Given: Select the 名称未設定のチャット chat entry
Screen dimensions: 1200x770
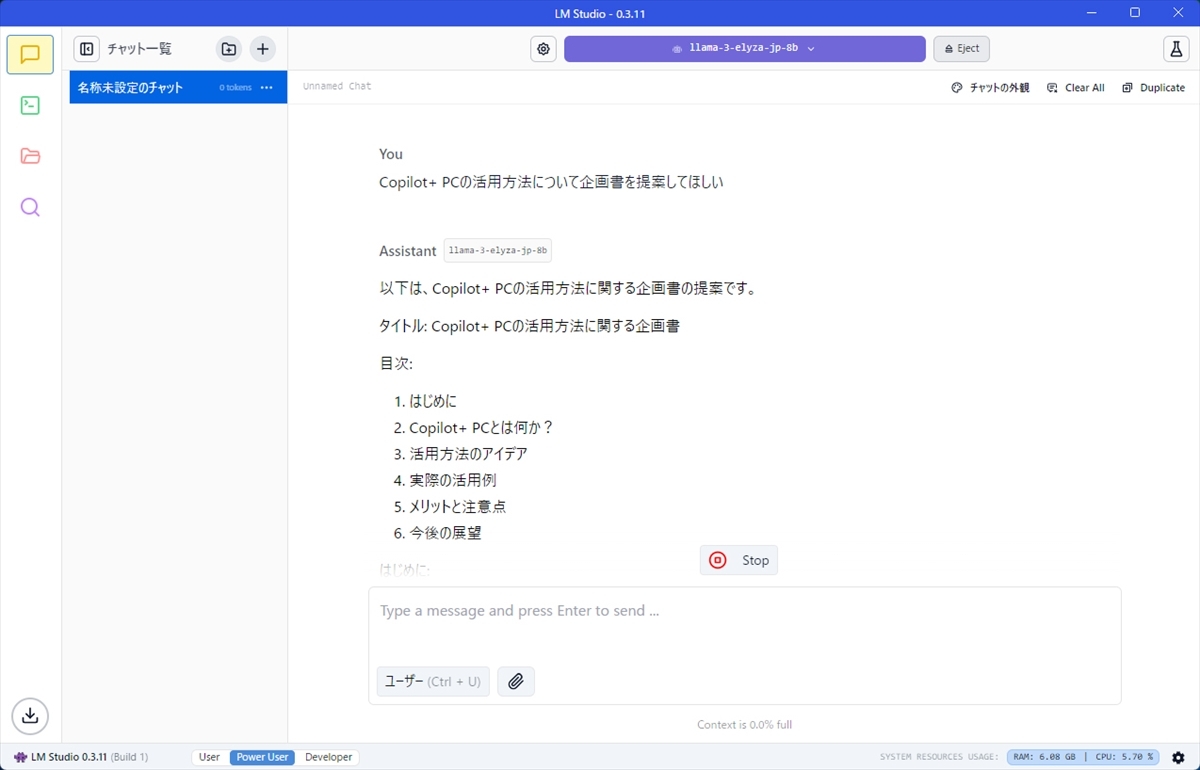Looking at the screenshot, I should point(178,88).
